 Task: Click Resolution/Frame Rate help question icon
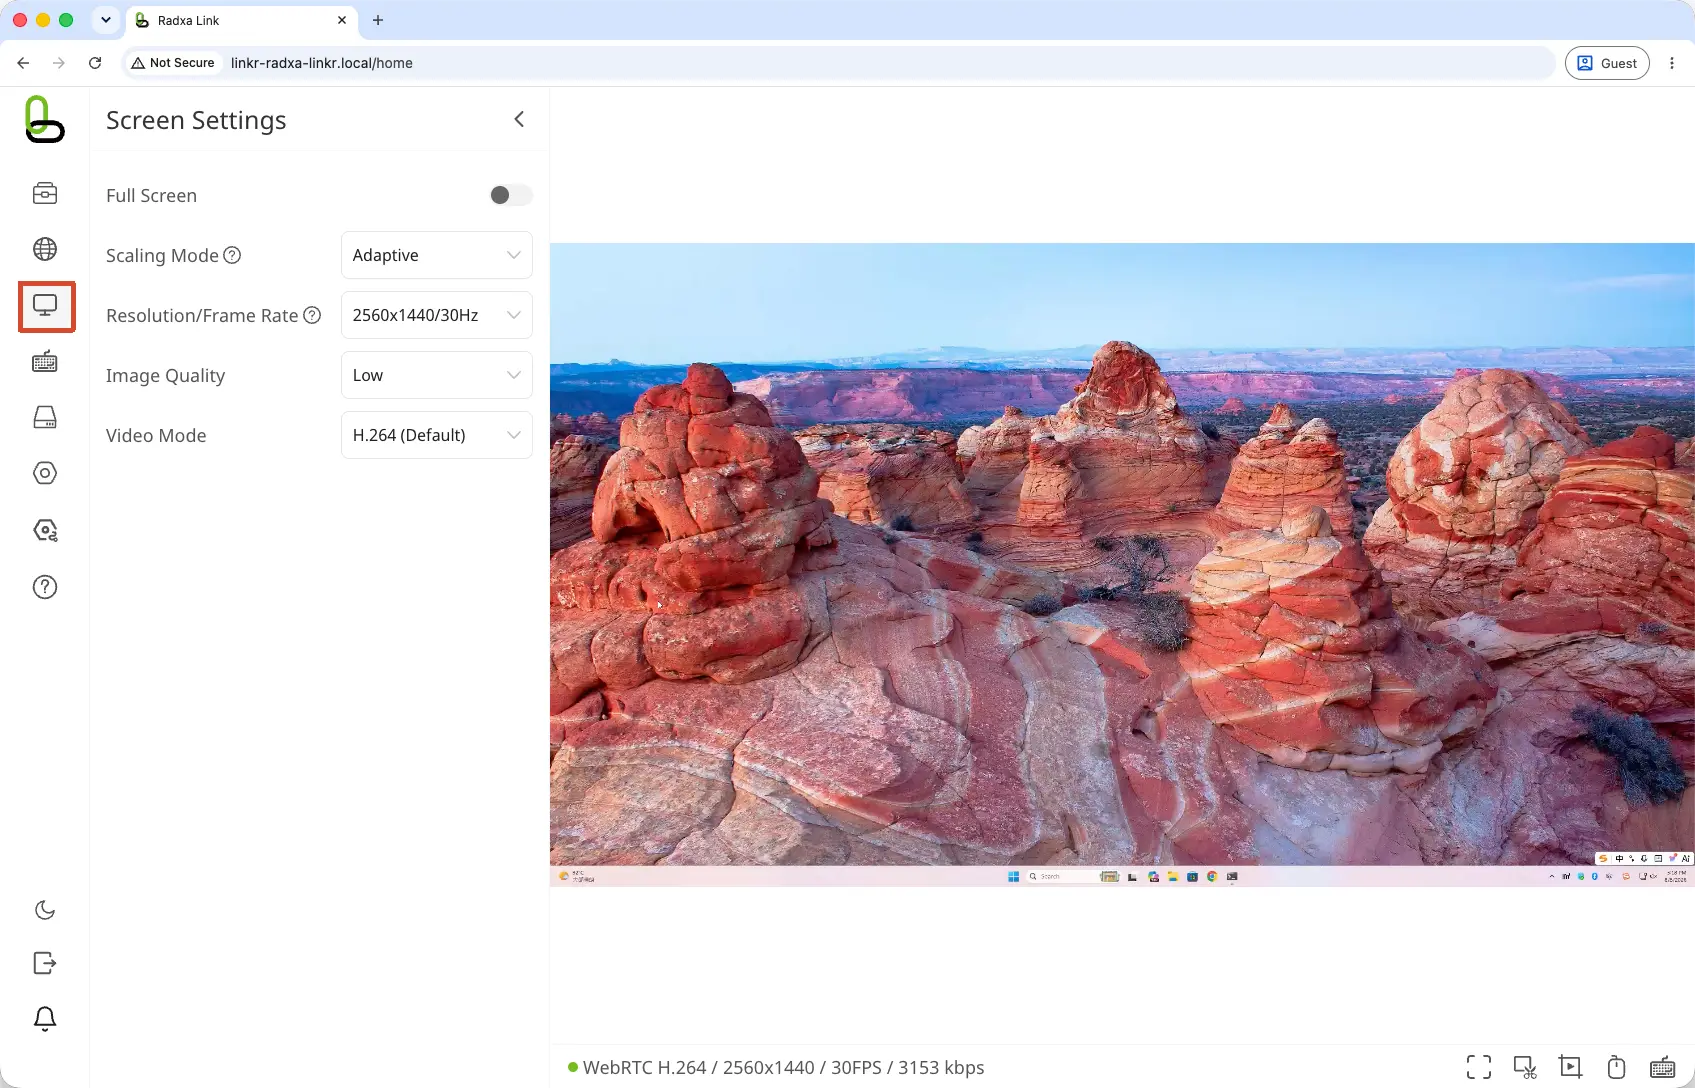pyautogui.click(x=312, y=315)
